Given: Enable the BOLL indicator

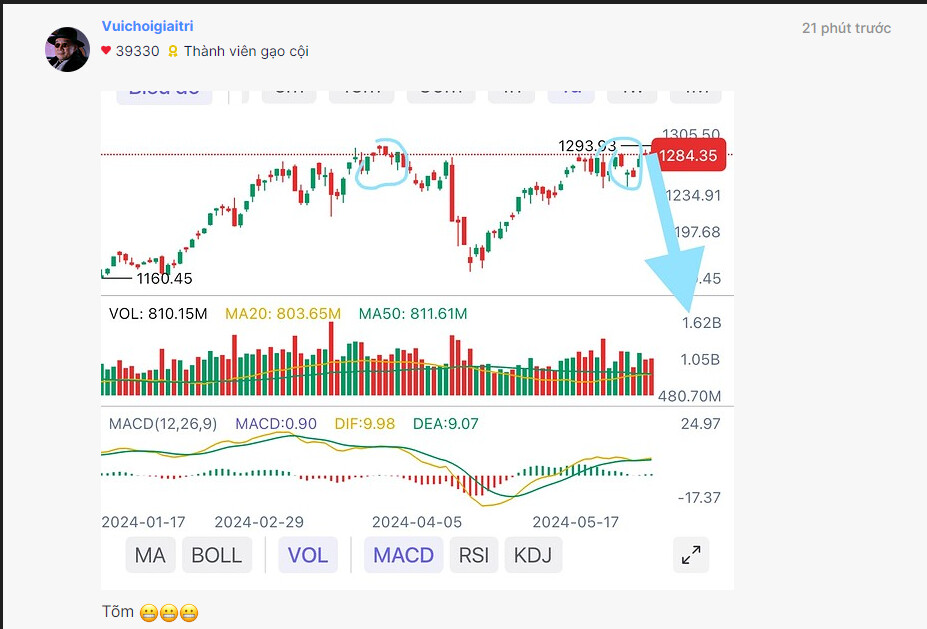Looking at the screenshot, I should point(217,555).
